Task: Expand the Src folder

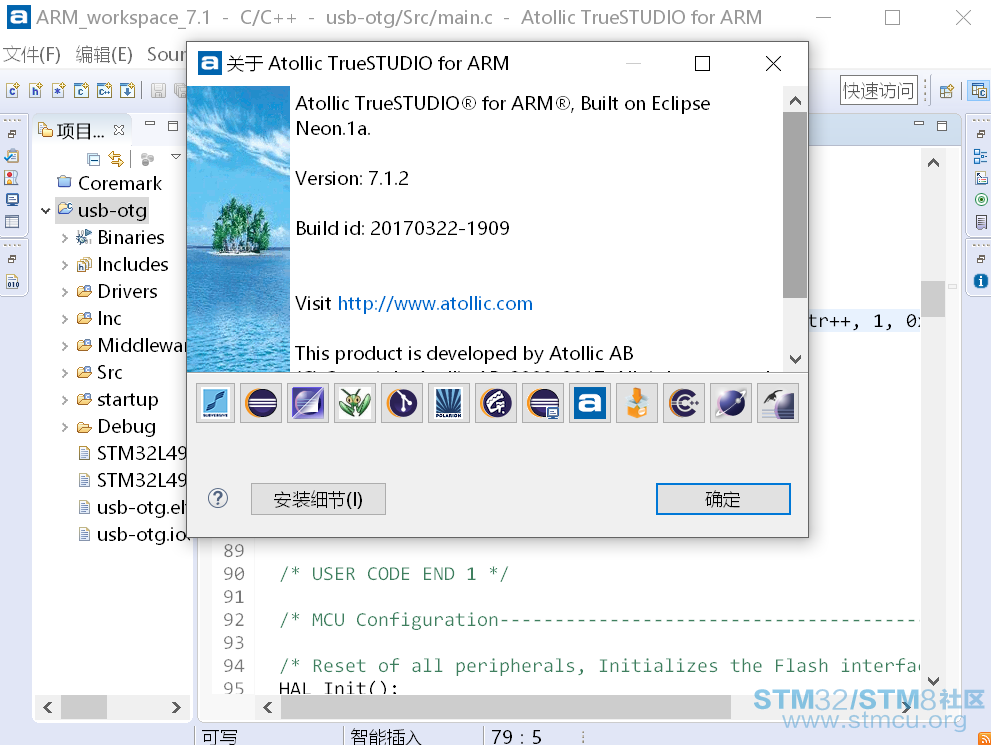Action: click(x=64, y=373)
